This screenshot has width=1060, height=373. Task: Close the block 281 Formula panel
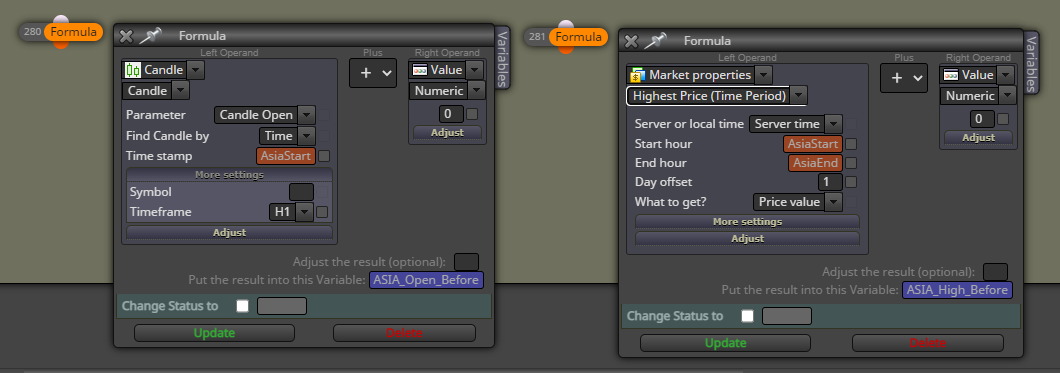[x=631, y=41]
